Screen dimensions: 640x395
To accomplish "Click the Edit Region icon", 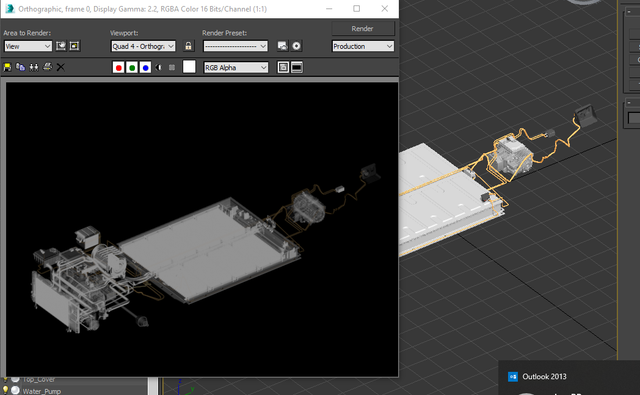I will 61,46.
